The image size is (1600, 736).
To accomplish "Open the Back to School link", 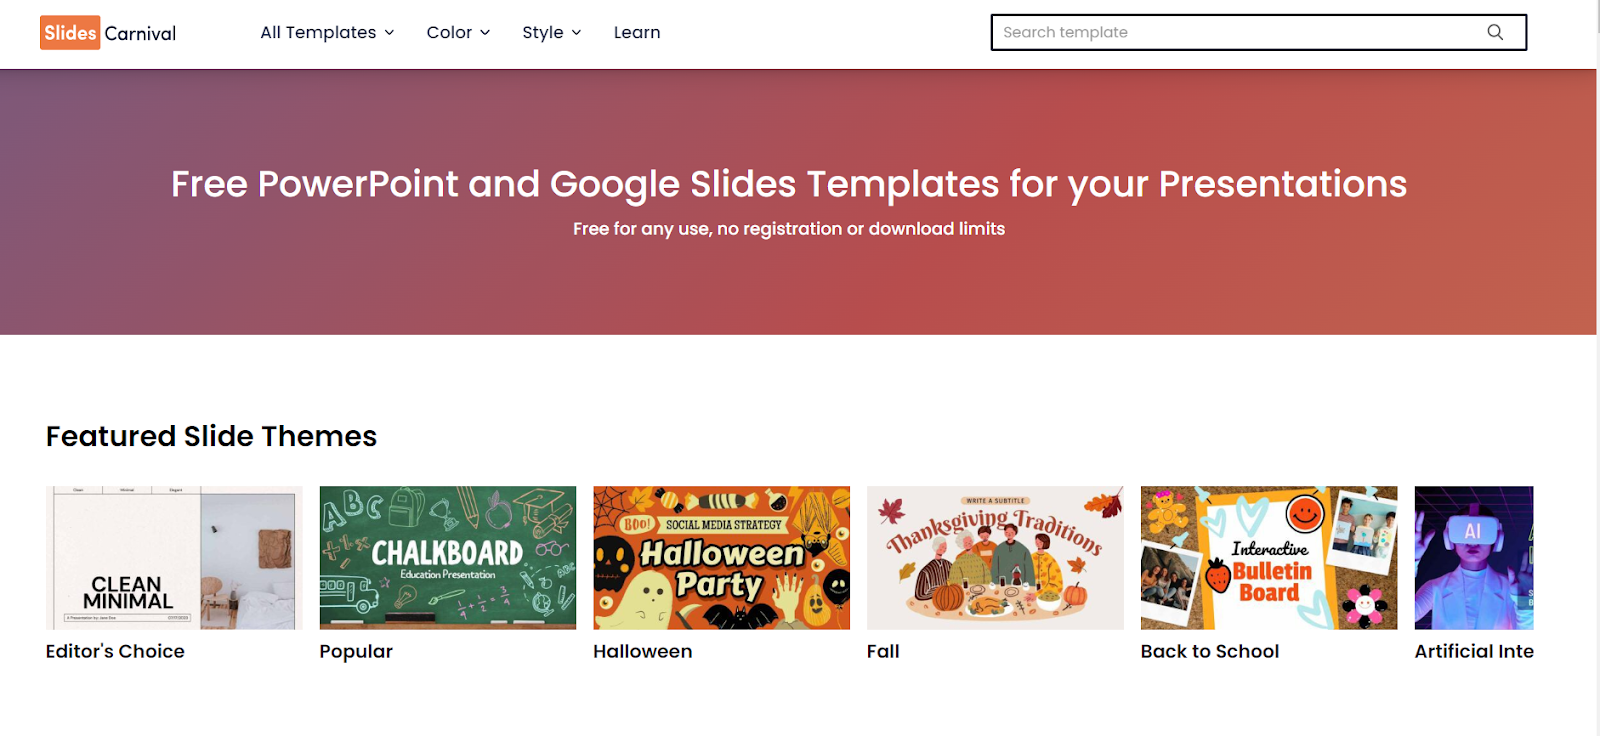I will coord(1210,651).
